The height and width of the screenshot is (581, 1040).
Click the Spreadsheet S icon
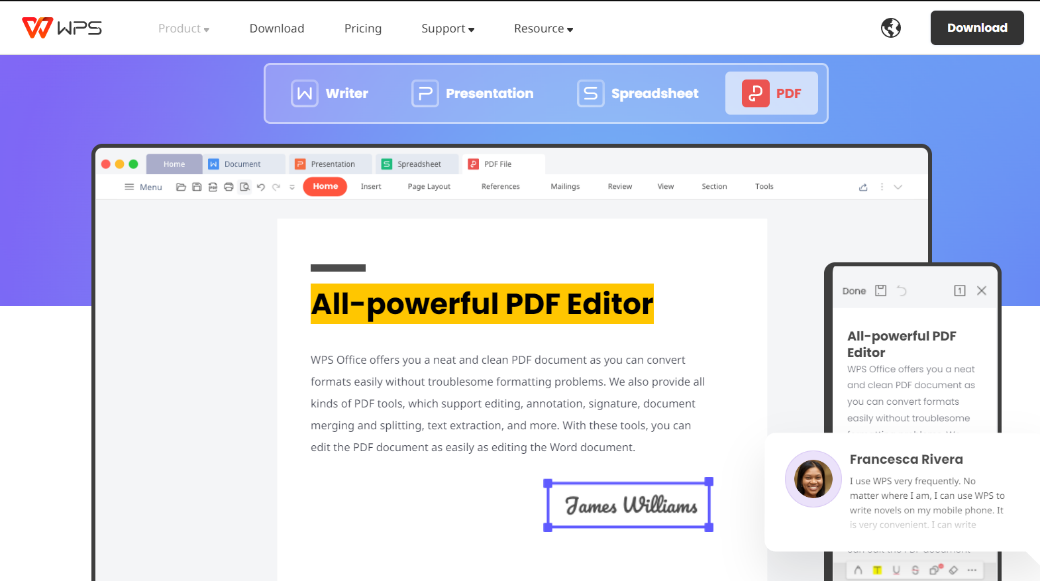click(x=590, y=94)
